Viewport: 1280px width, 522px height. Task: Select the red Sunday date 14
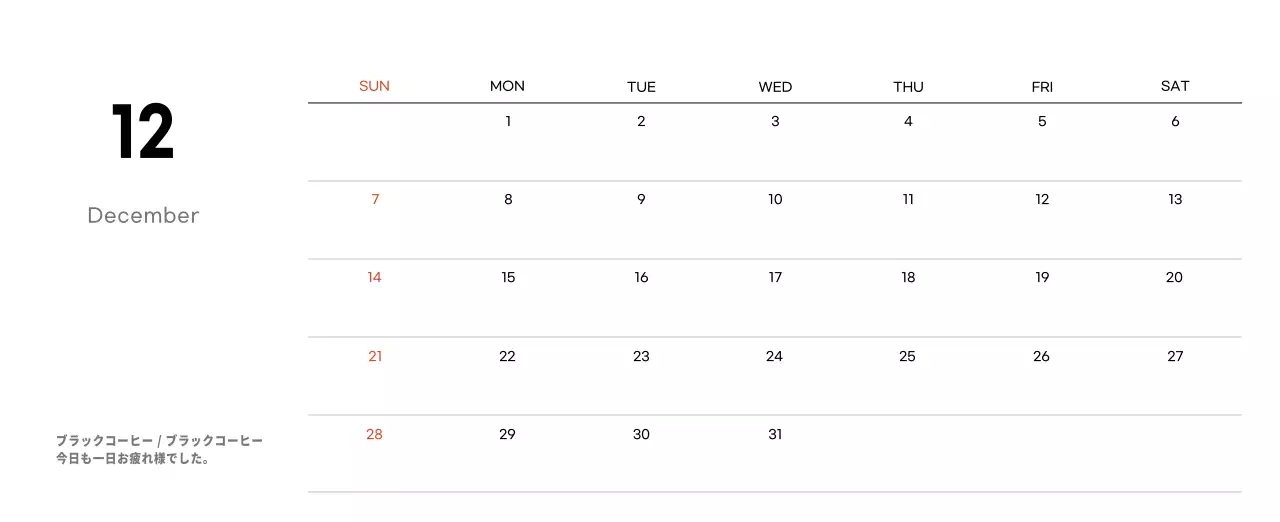coord(374,277)
